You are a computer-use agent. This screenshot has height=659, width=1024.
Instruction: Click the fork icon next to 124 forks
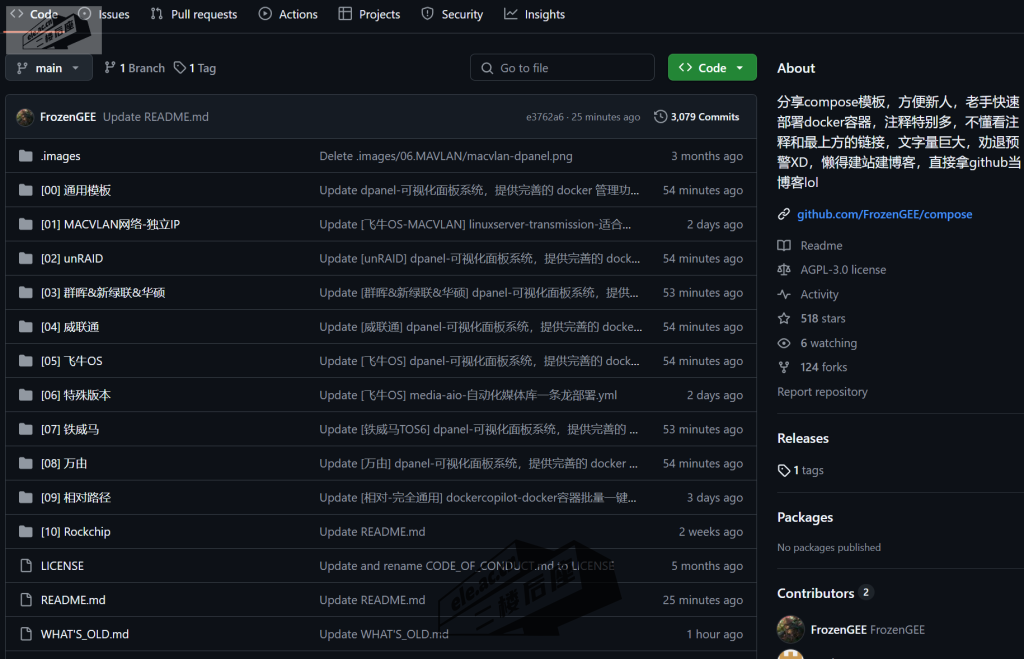784,367
